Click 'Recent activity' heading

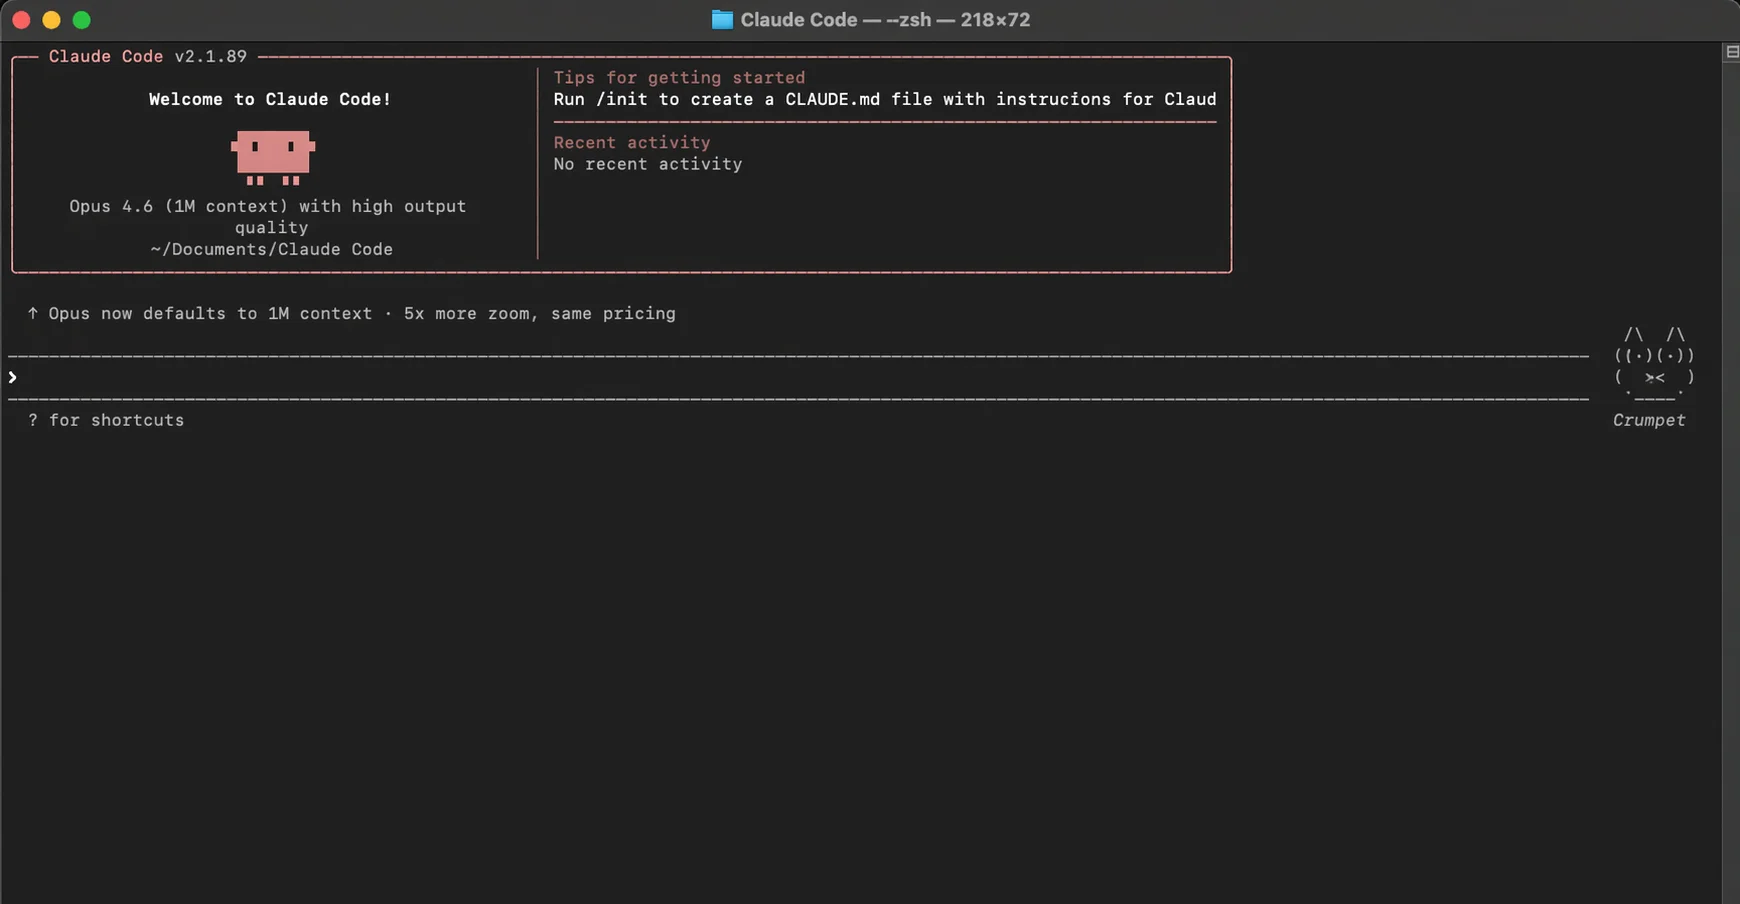(x=632, y=142)
